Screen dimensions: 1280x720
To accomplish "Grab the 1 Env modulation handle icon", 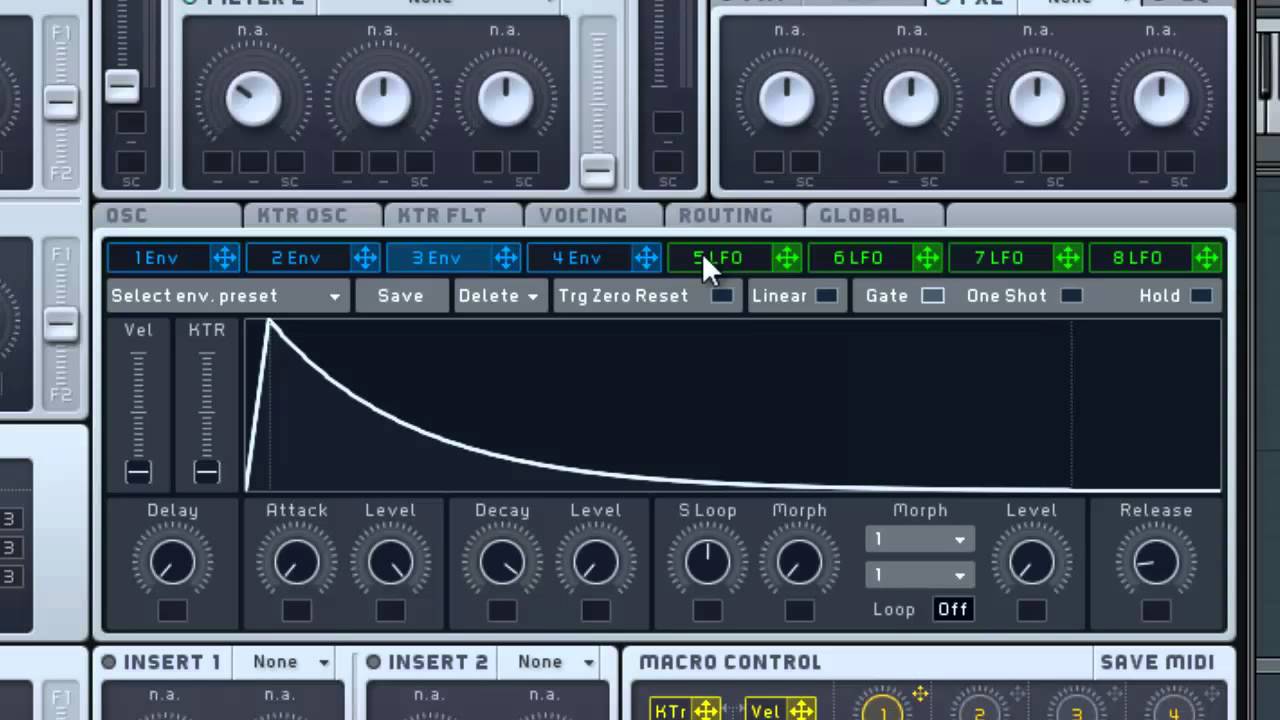I will (225, 258).
